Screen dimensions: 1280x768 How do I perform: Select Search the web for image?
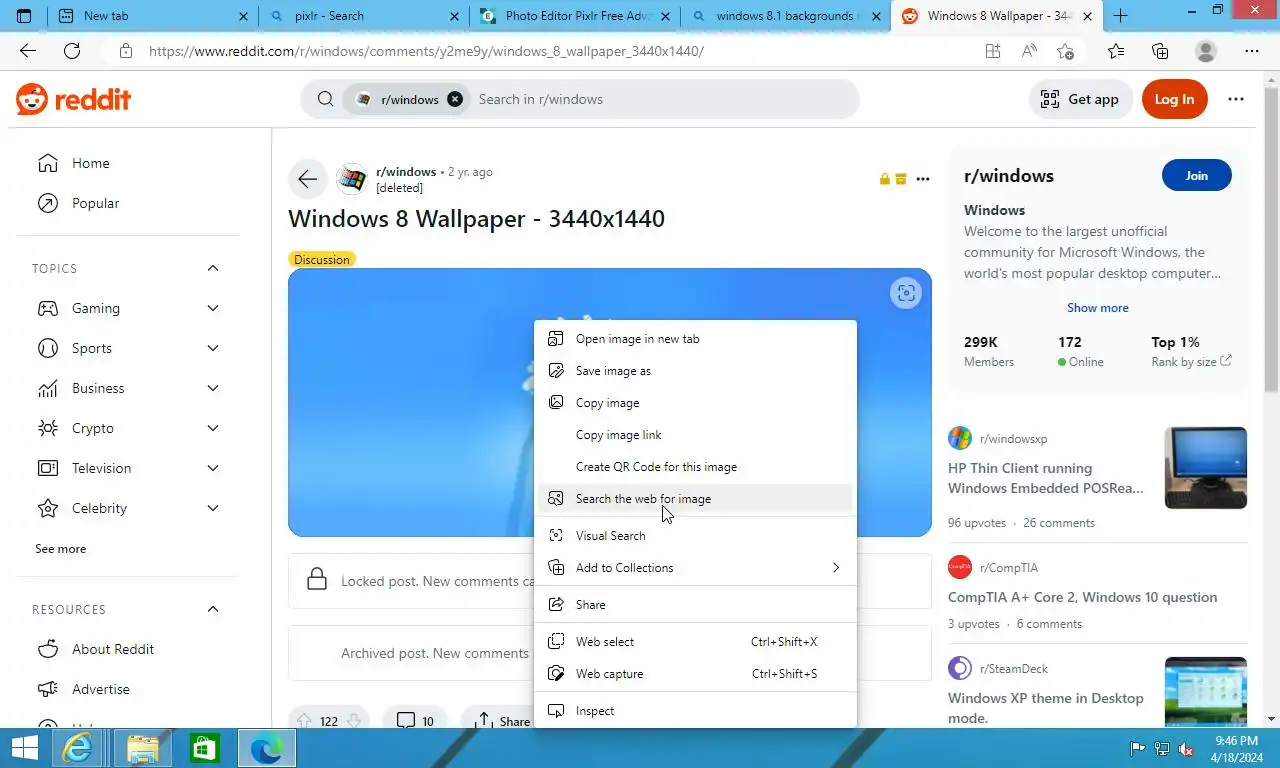tap(695, 499)
